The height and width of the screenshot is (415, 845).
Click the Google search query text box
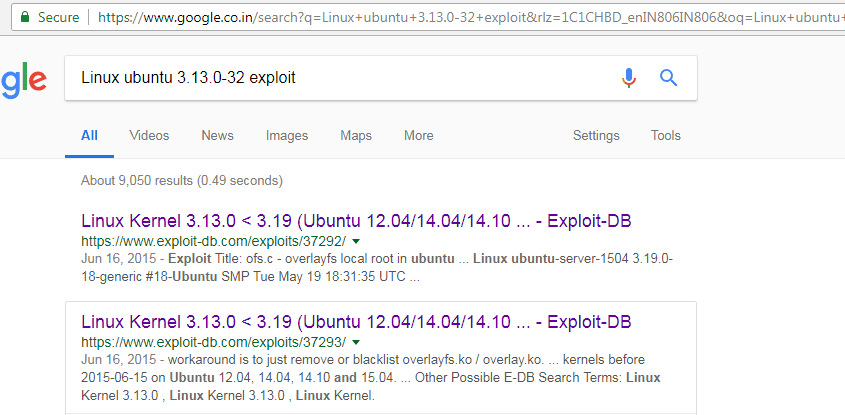330,78
